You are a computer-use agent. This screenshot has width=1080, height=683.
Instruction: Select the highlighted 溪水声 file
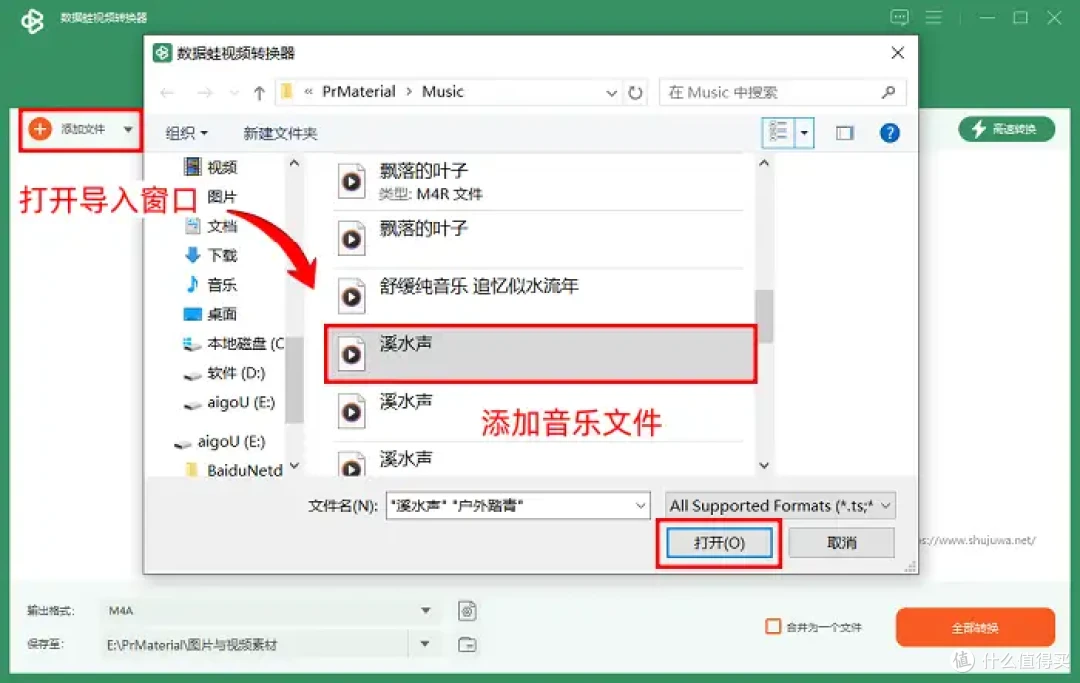click(541, 354)
